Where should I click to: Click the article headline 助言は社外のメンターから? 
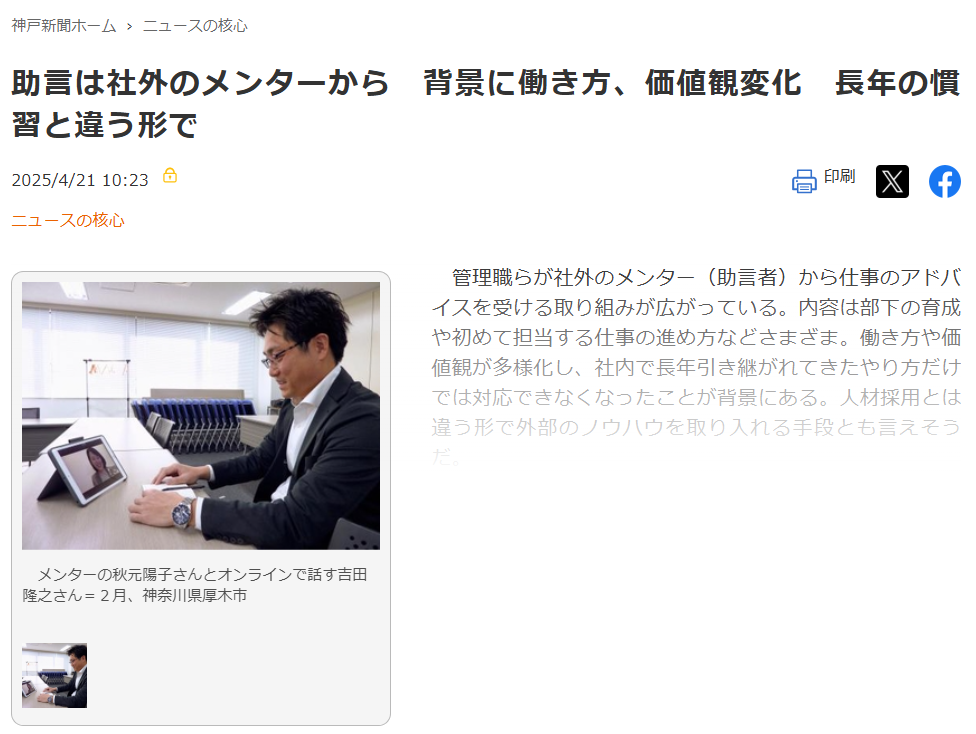click(x=200, y=83)
